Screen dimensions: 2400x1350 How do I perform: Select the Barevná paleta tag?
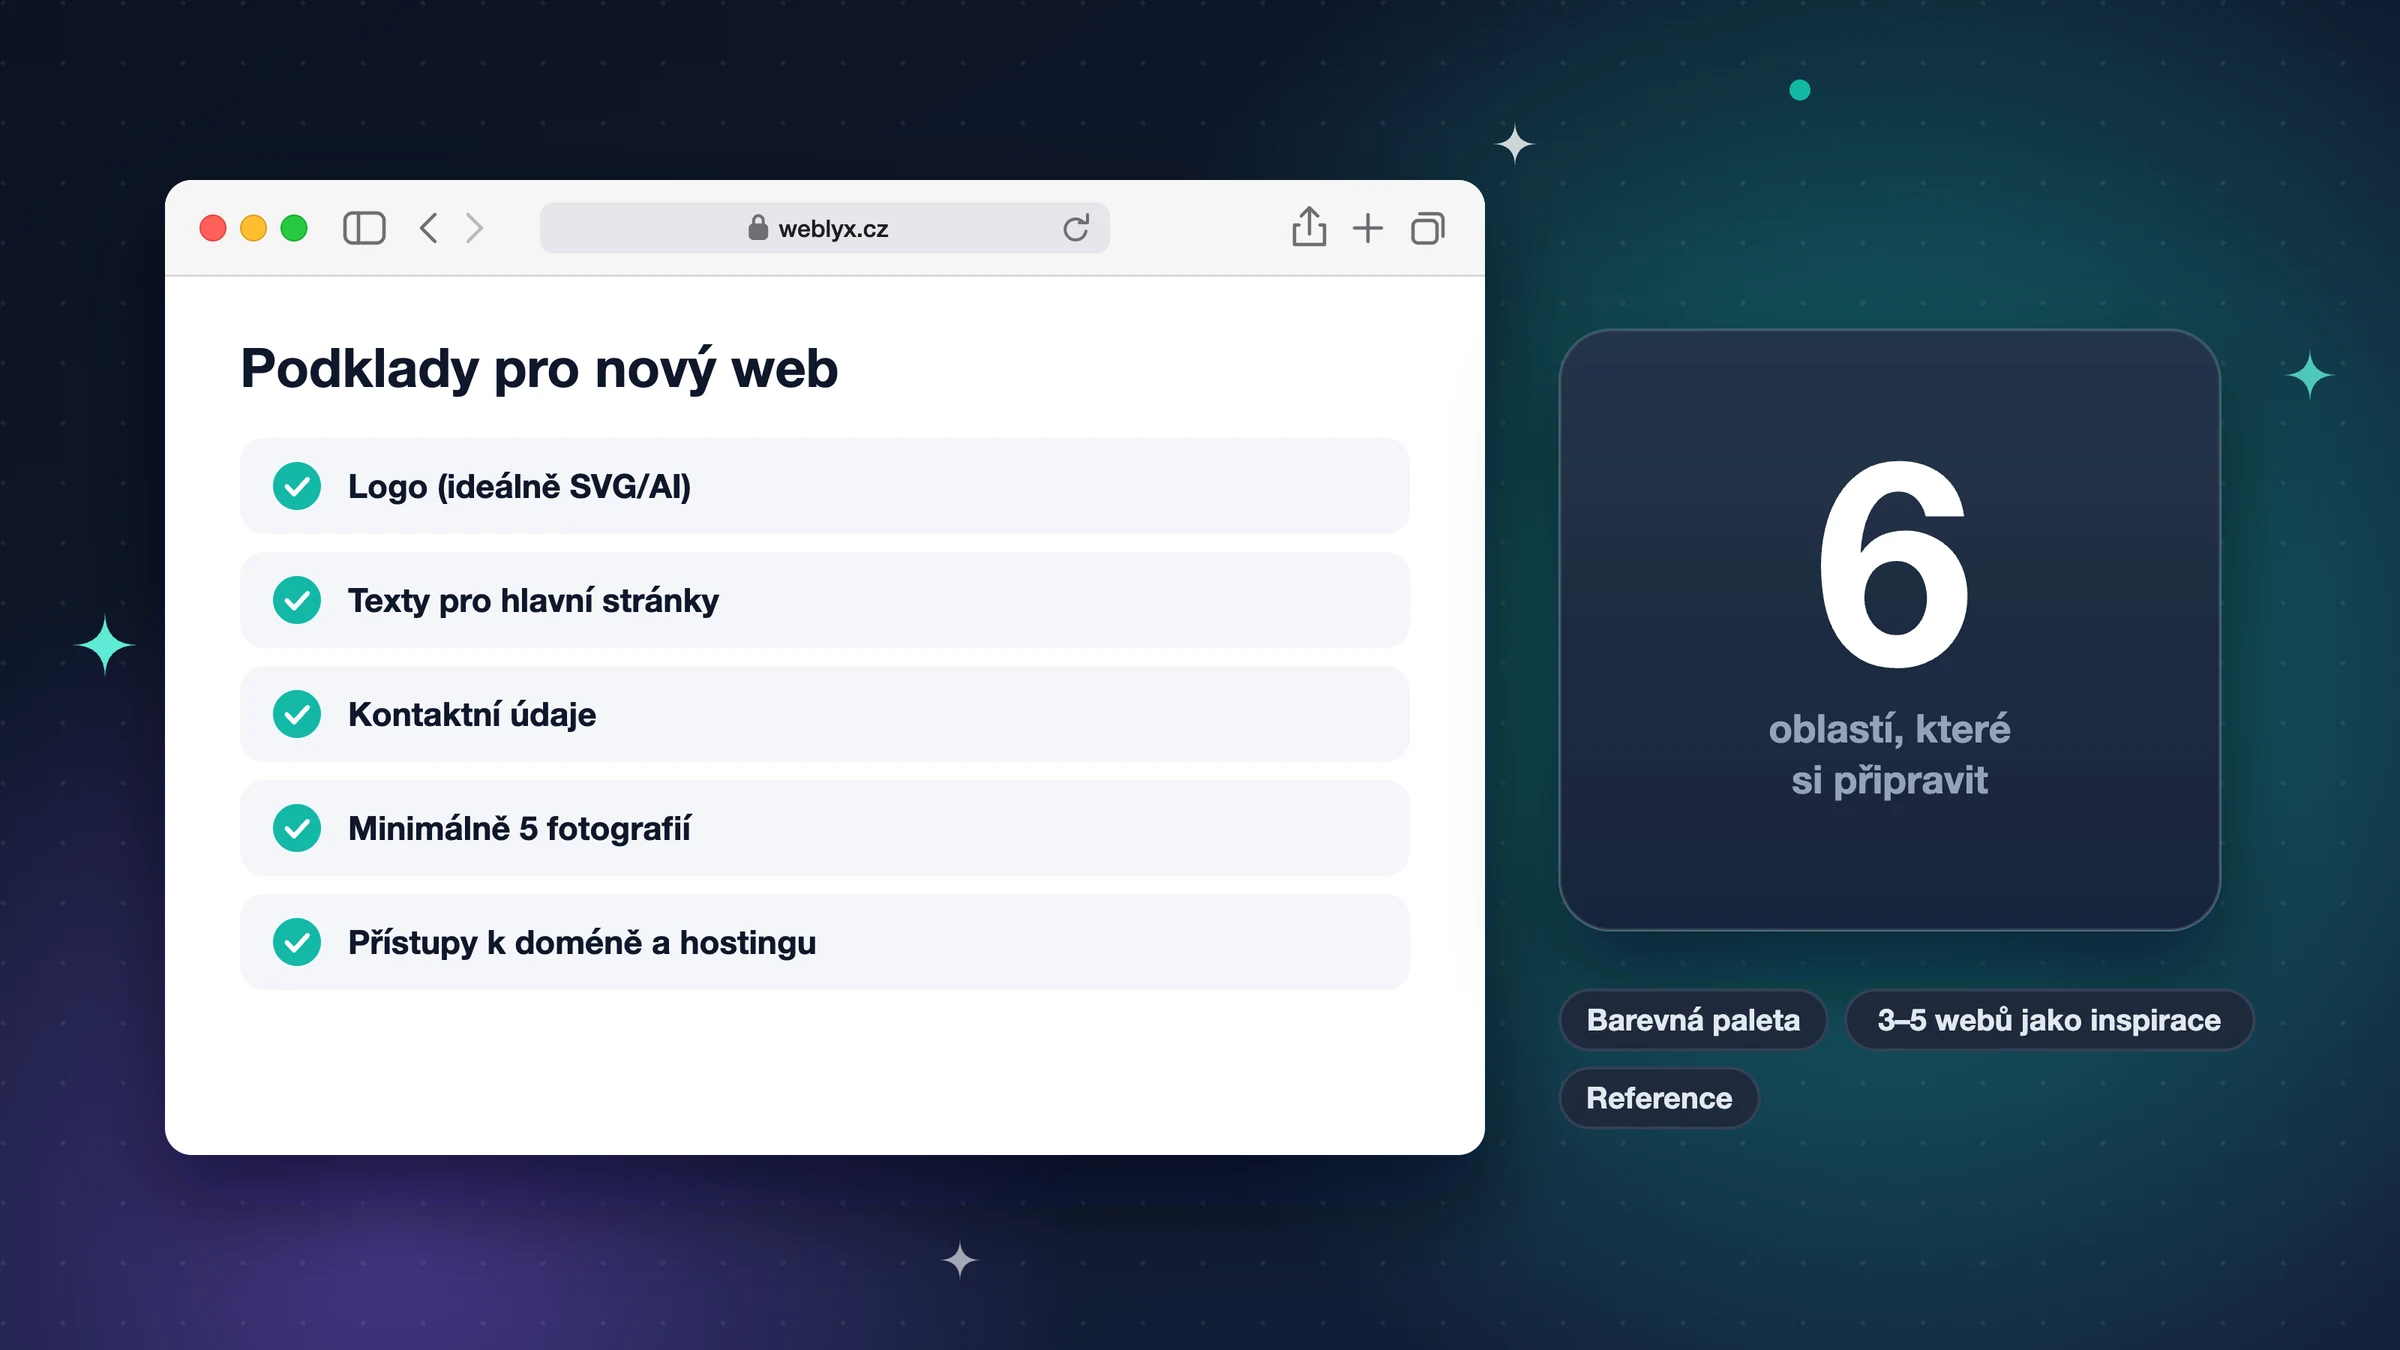pos(1693,1020)
